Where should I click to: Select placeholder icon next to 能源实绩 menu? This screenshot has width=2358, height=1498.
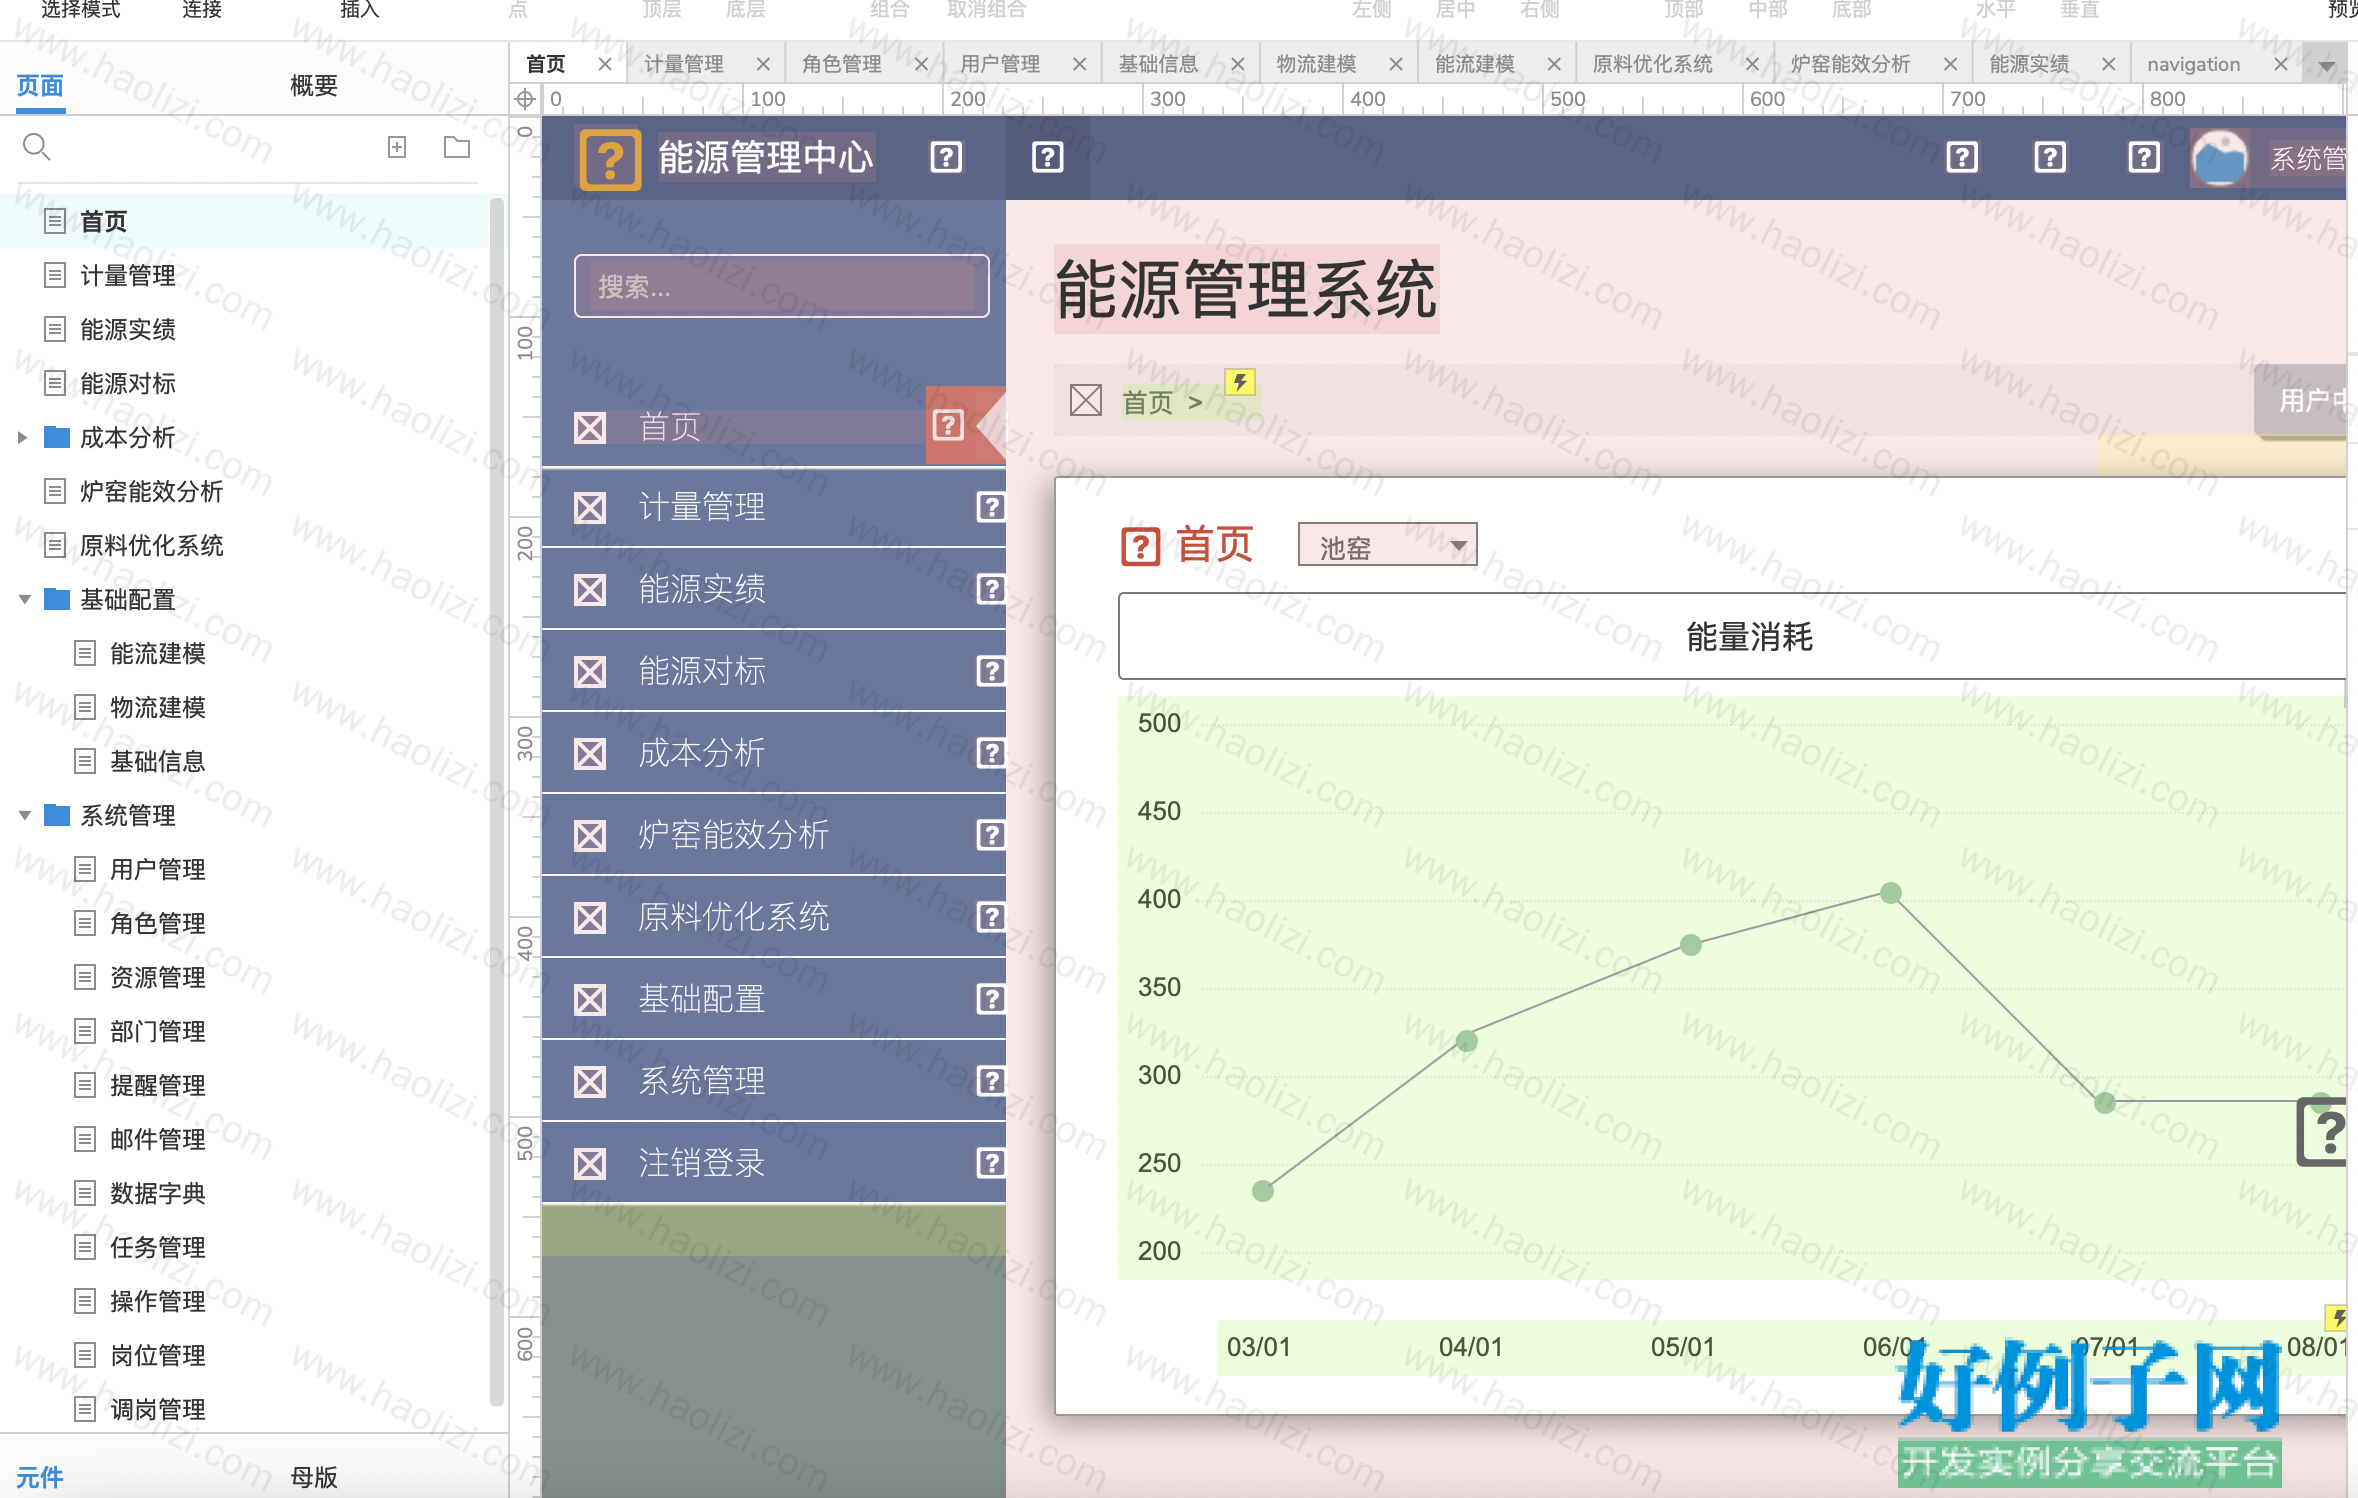point(590,590)
